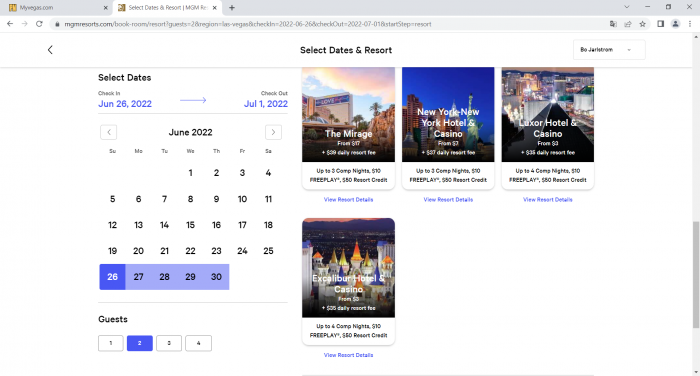The width and height of the screenshot is (700, 376).
Task: Select June 20 on the calendar
Action: (x=138, y=251)
